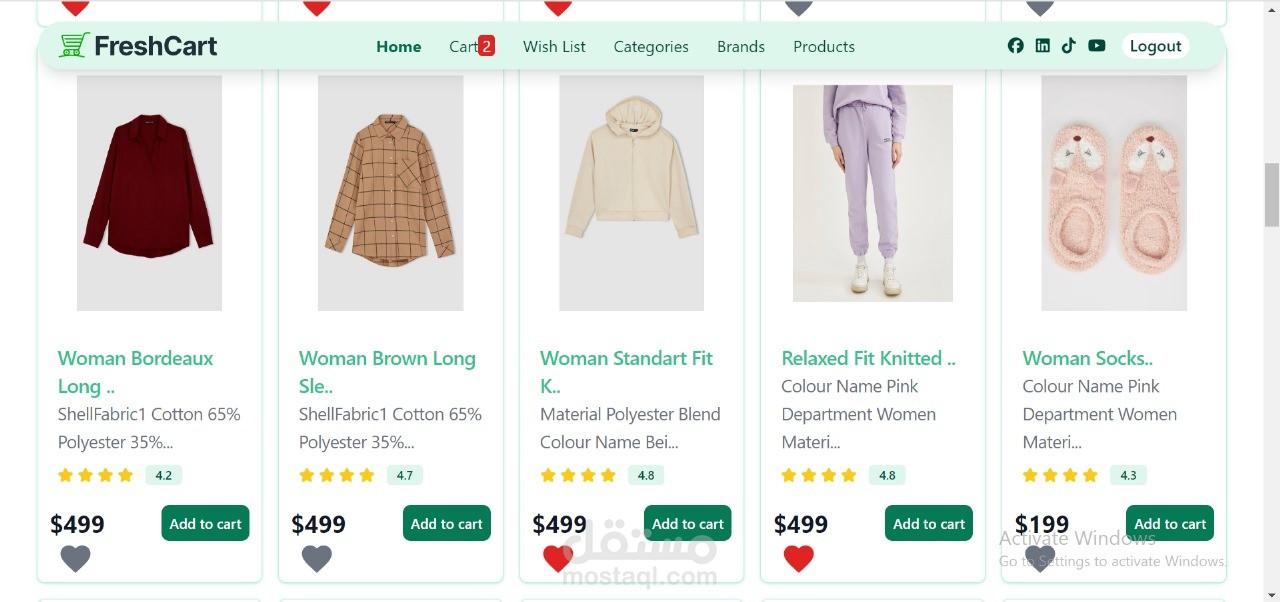Toggle wishlist heart for Woman Brown Long Sleeve
Screen dimensions: 1280x602
tap(316, 559)
